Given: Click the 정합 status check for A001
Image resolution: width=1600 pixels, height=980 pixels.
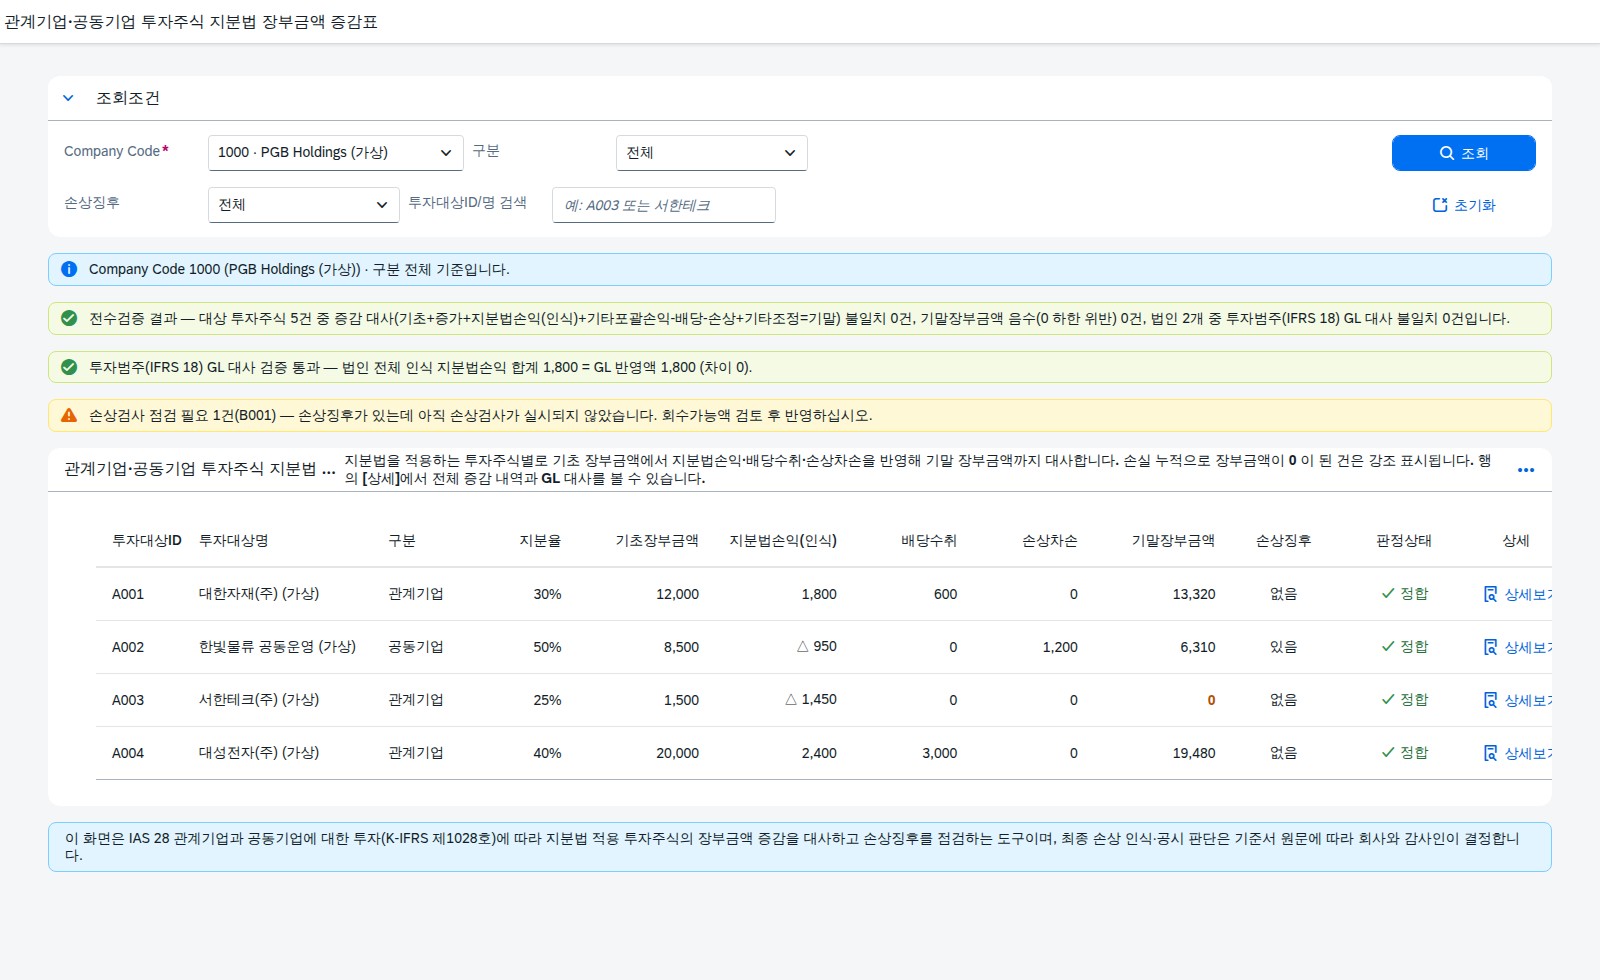Looking at the screenshot, I should (x=1404, y=594).
